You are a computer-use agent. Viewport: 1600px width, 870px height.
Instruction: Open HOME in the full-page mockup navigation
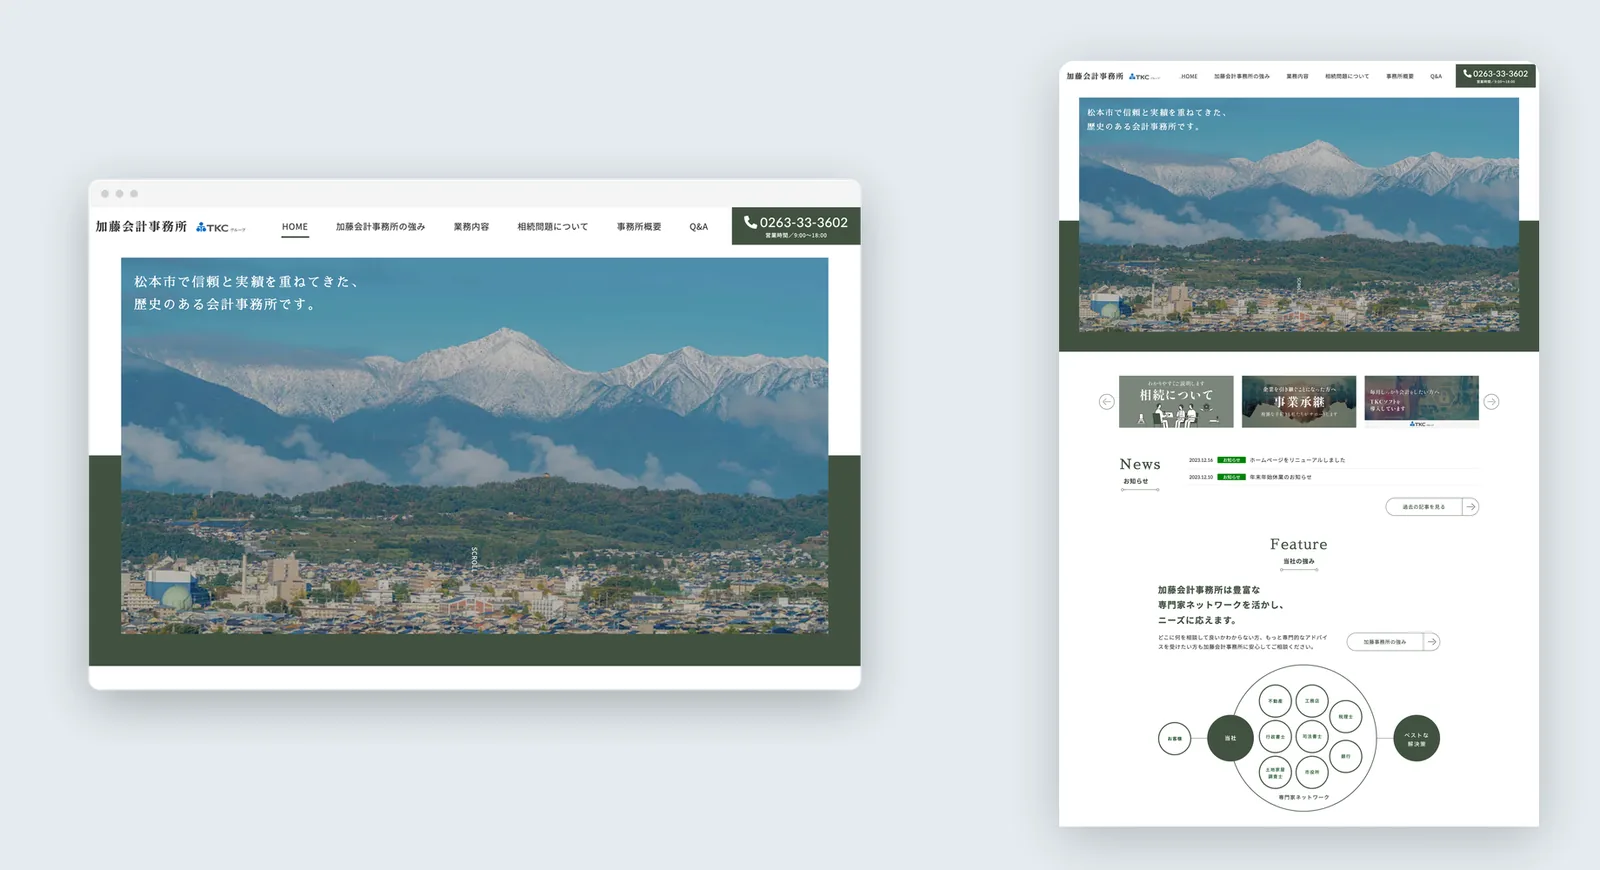(x=1189, y=76)
